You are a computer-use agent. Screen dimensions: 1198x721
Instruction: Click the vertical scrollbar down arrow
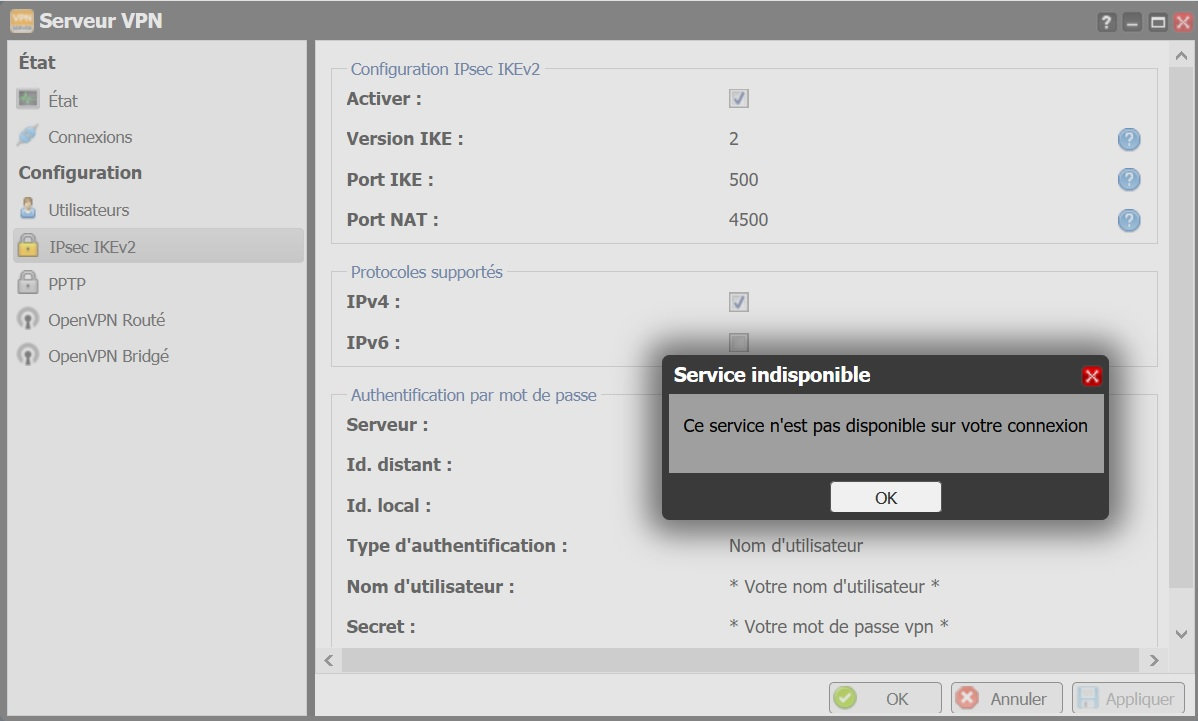coord(1181,634)
